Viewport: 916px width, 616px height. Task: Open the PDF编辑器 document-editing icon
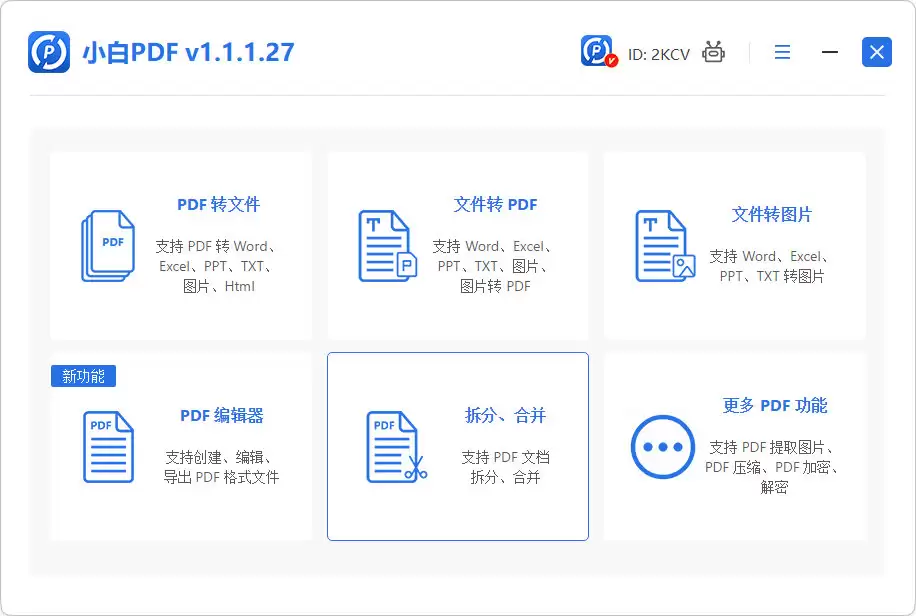pos(107,447)
